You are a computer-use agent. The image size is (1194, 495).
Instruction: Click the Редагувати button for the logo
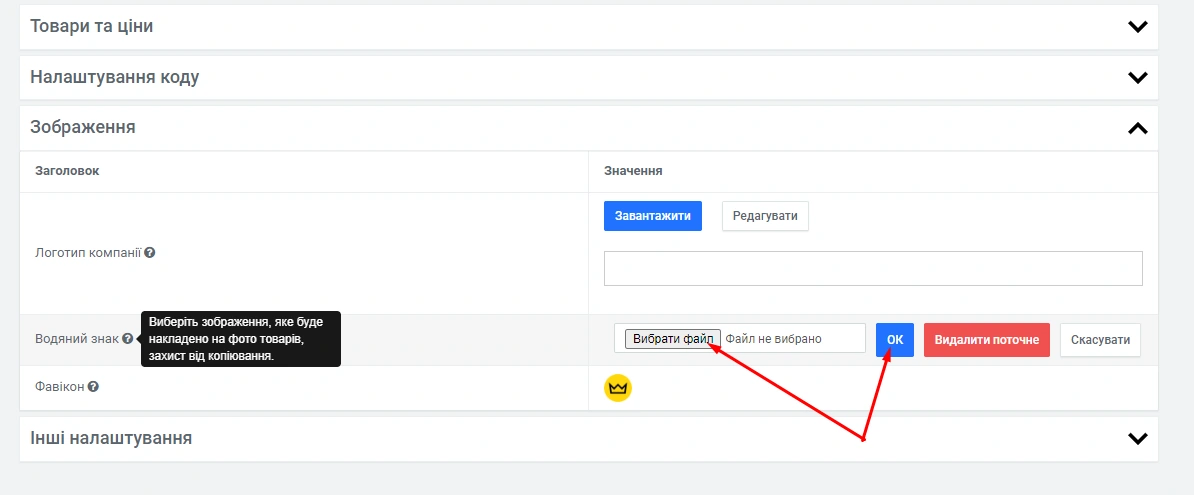pos(765,216)
